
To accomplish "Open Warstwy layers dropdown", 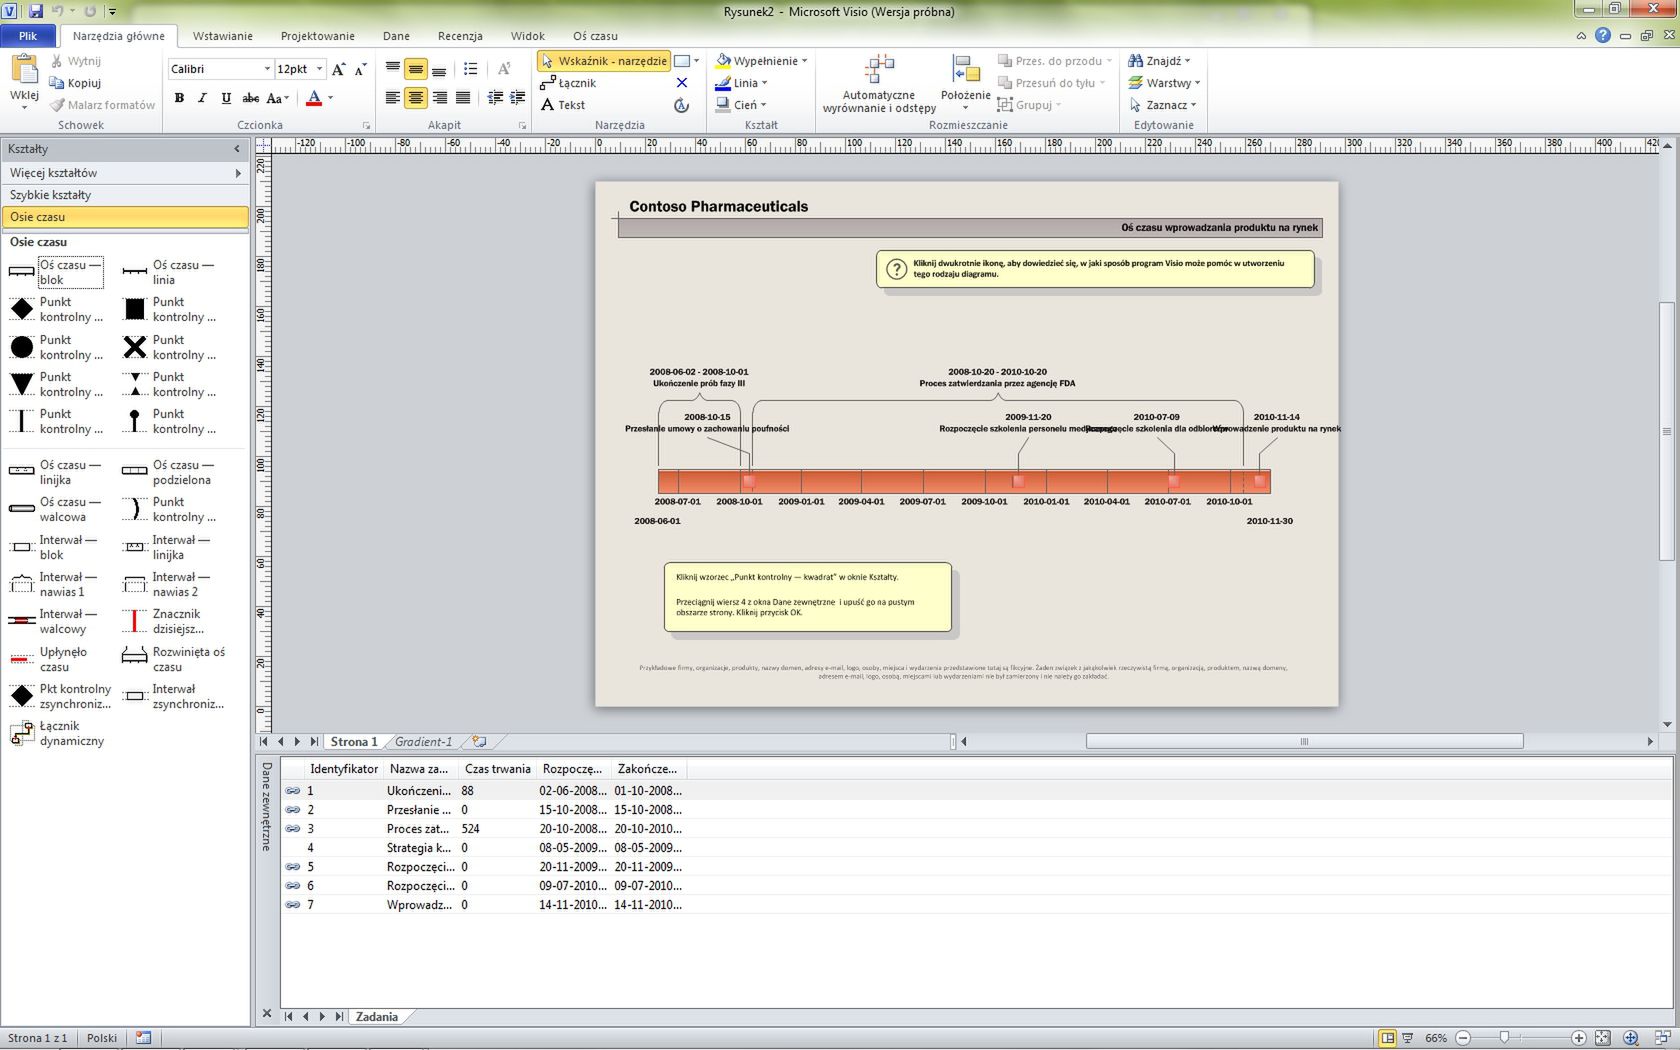I will (x=1163, y=83).
